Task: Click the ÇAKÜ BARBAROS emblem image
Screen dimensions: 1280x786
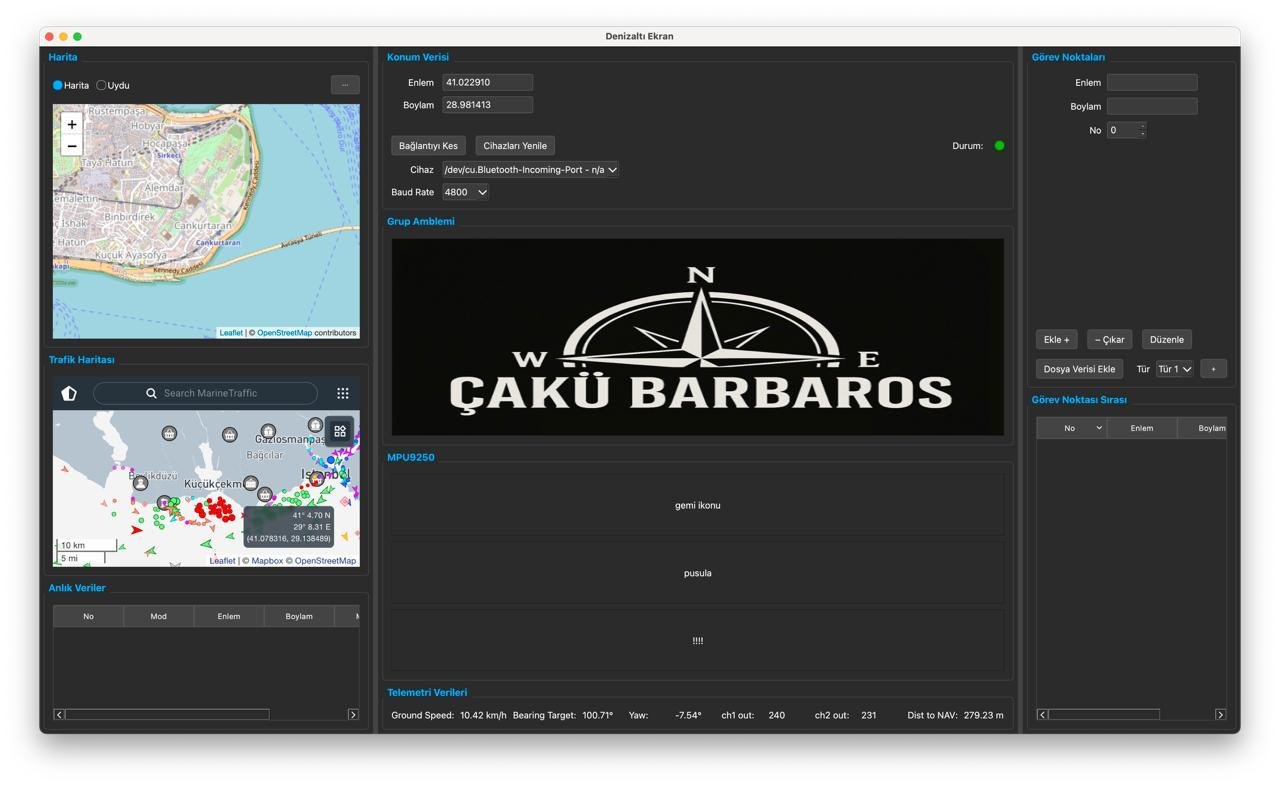Action: 698,337
